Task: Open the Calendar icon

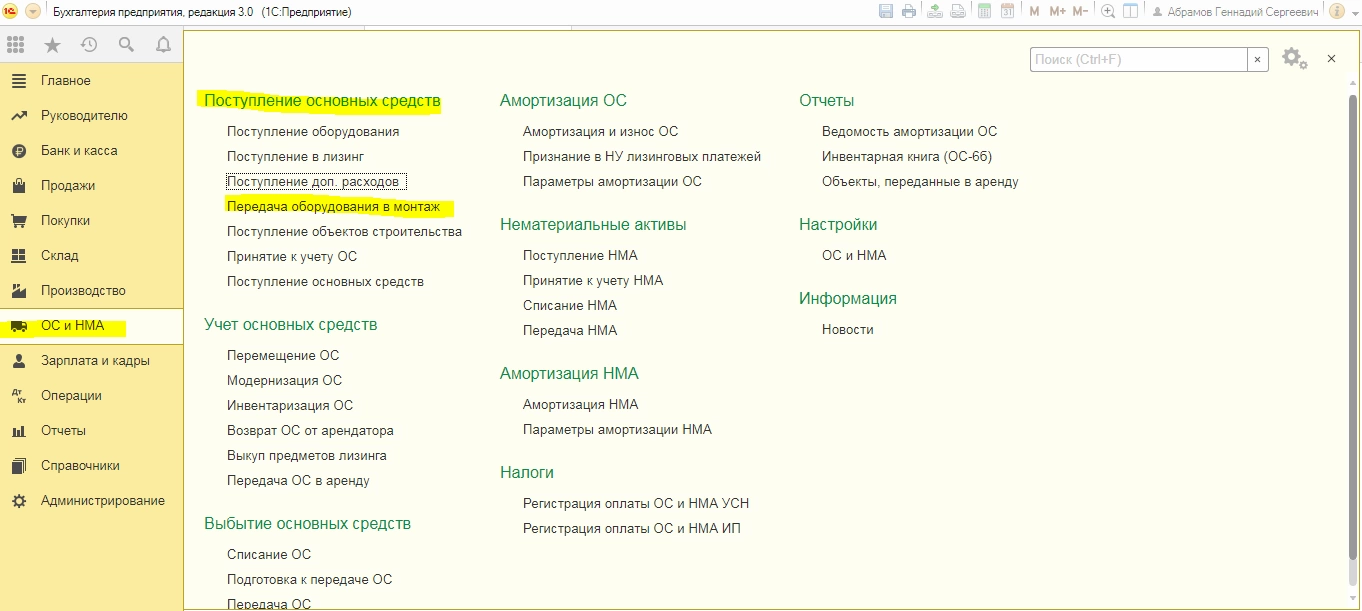Action: pyautogui.click(x=1007, y=11)
